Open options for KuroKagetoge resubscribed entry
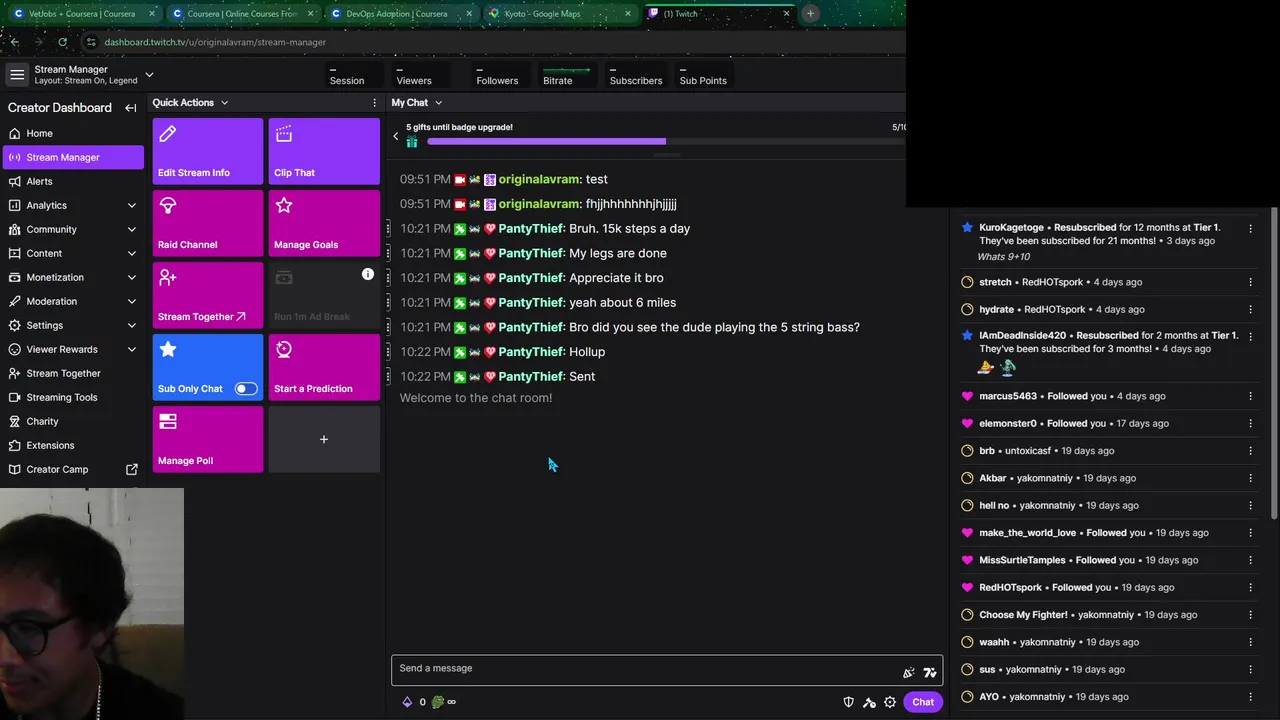 coord(1250,228)
